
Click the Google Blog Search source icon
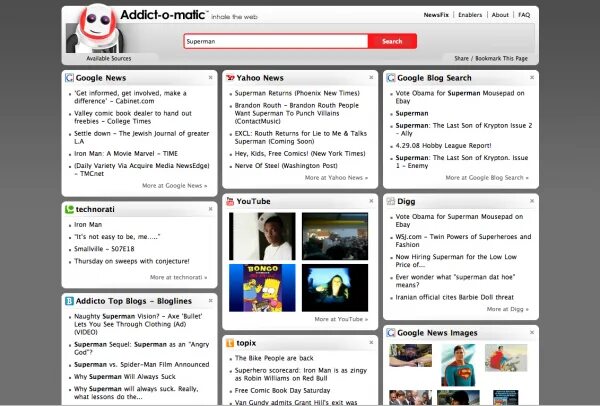(390, 78)
